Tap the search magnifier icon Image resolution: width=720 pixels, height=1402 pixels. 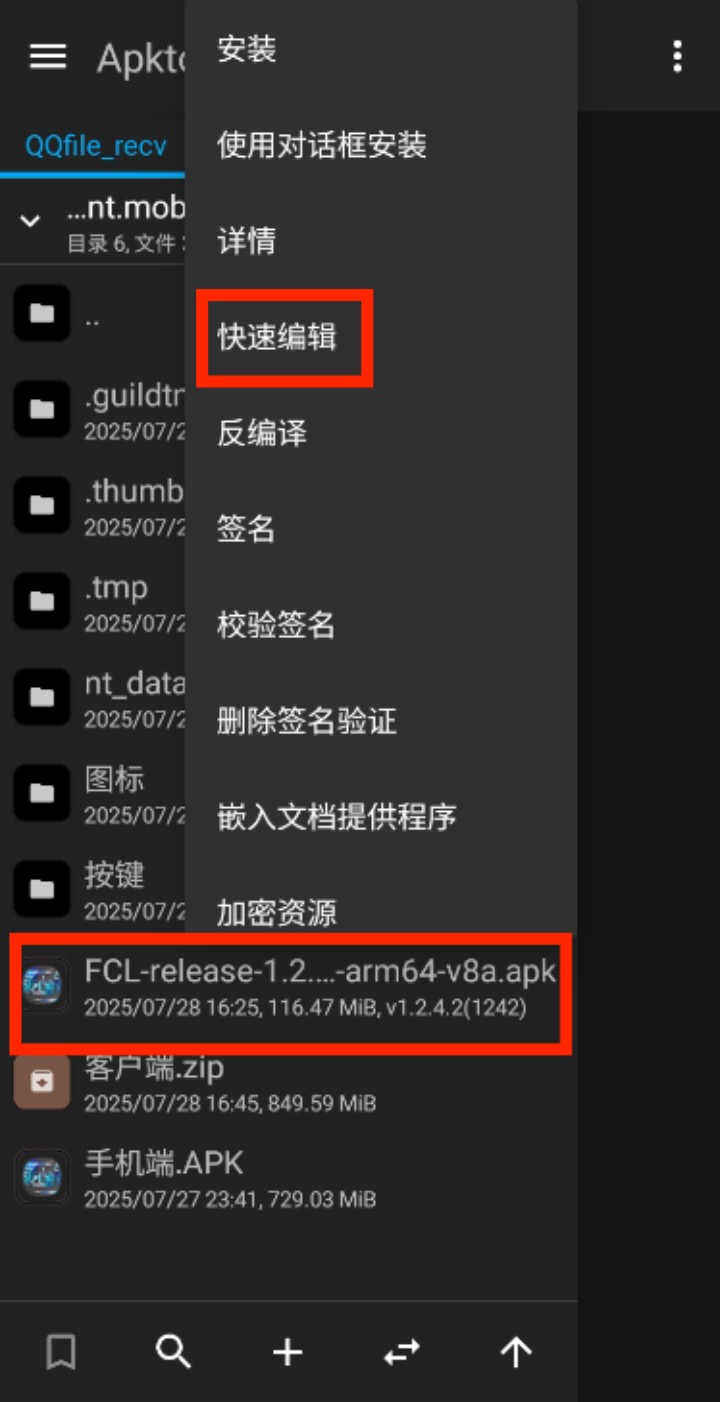point(174,1352)
